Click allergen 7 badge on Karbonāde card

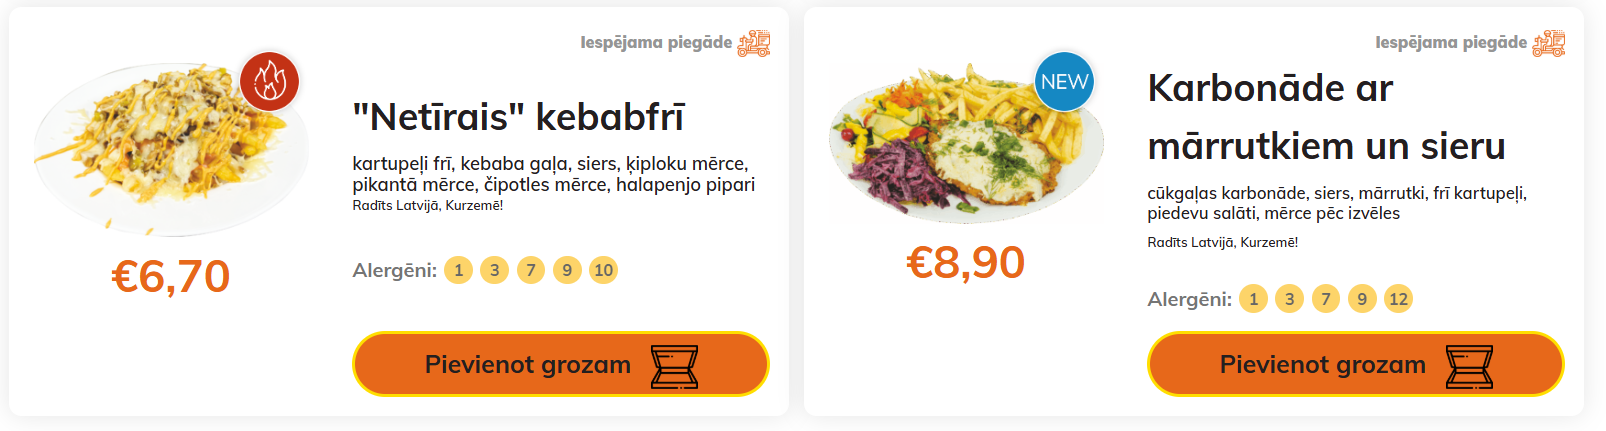1326,299
